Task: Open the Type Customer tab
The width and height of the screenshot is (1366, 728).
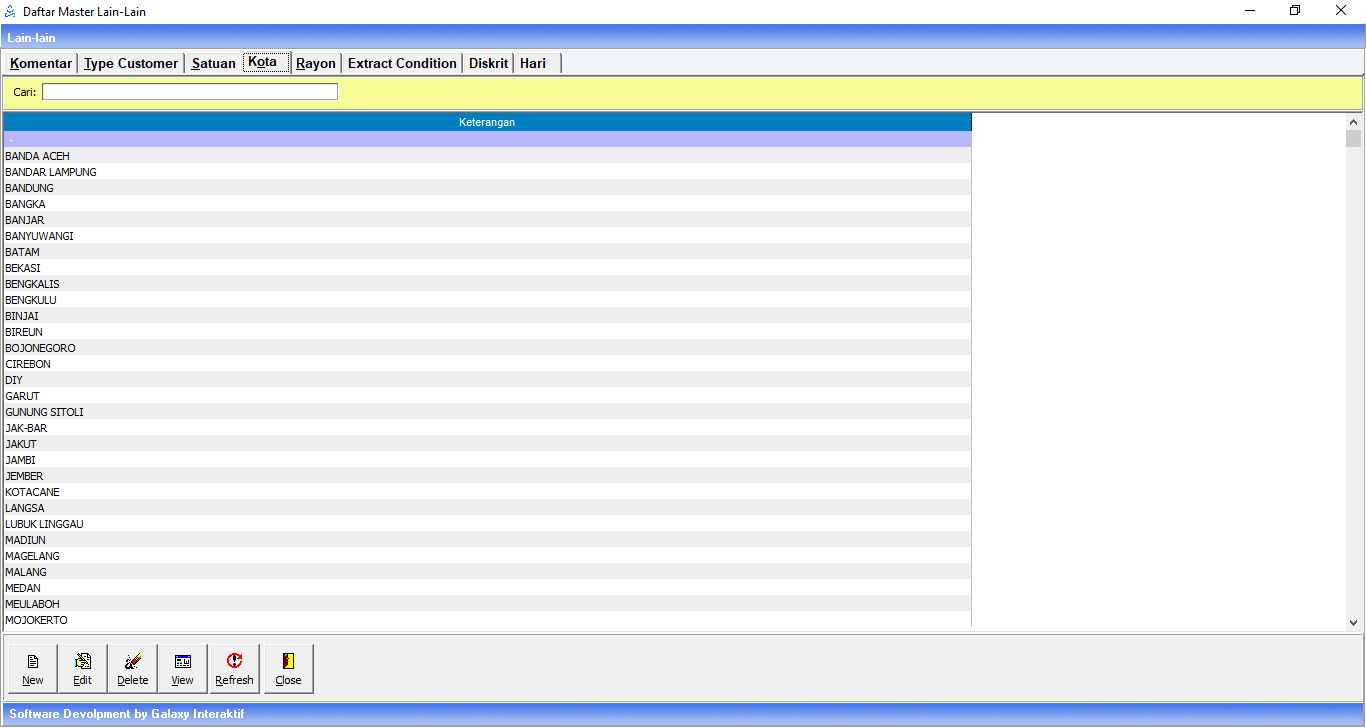Action: click(x=131, y=63)
